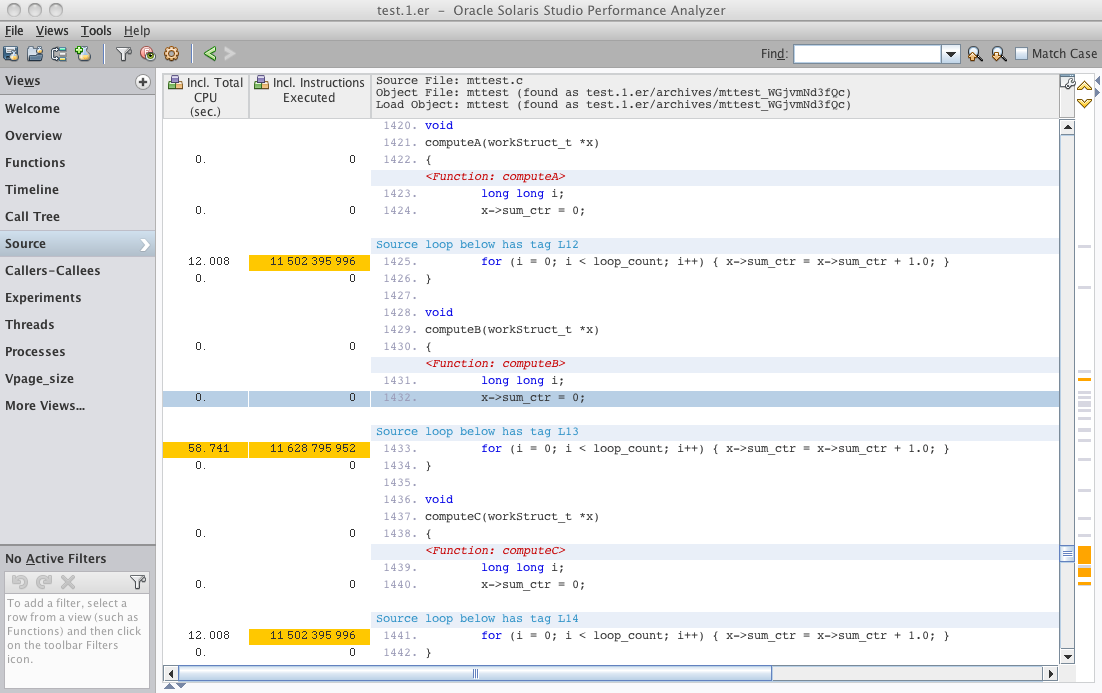Click the Find Next magnifier icon

(998, 54)
